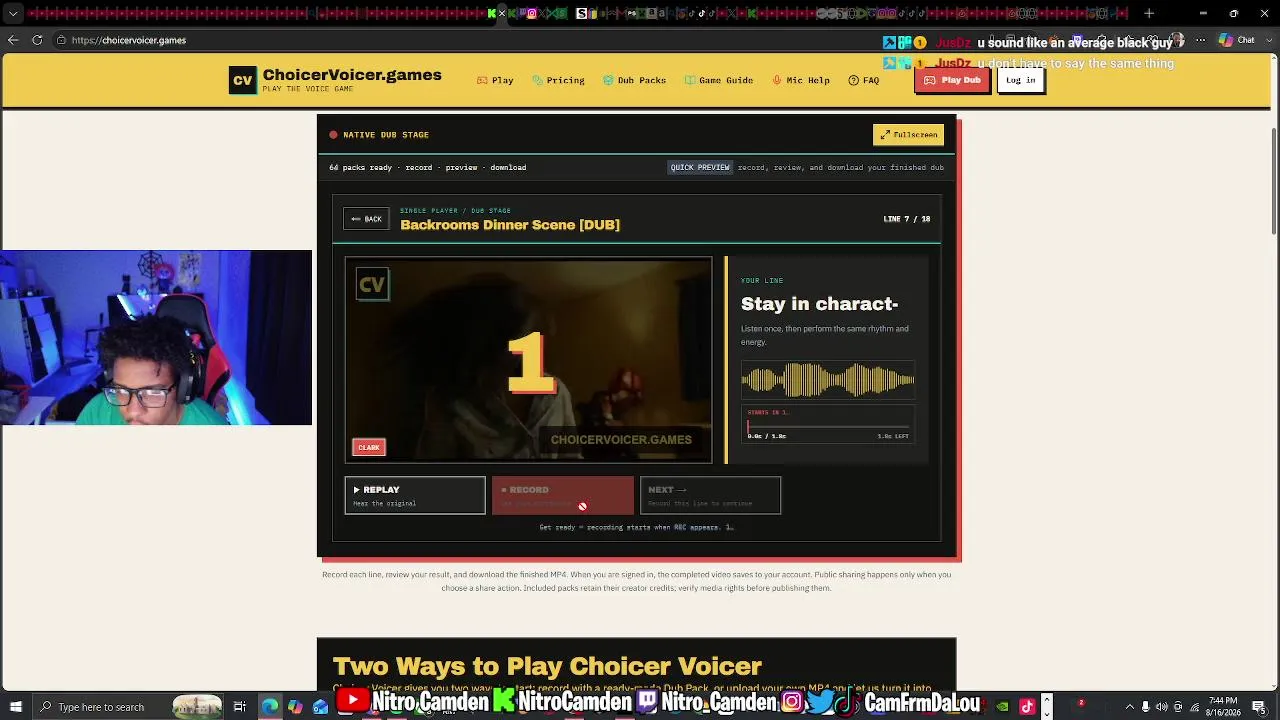The width and height of the screenshot is (1280, 720).
Task: Open Task View on the taskbar
Action: [240, 707]
